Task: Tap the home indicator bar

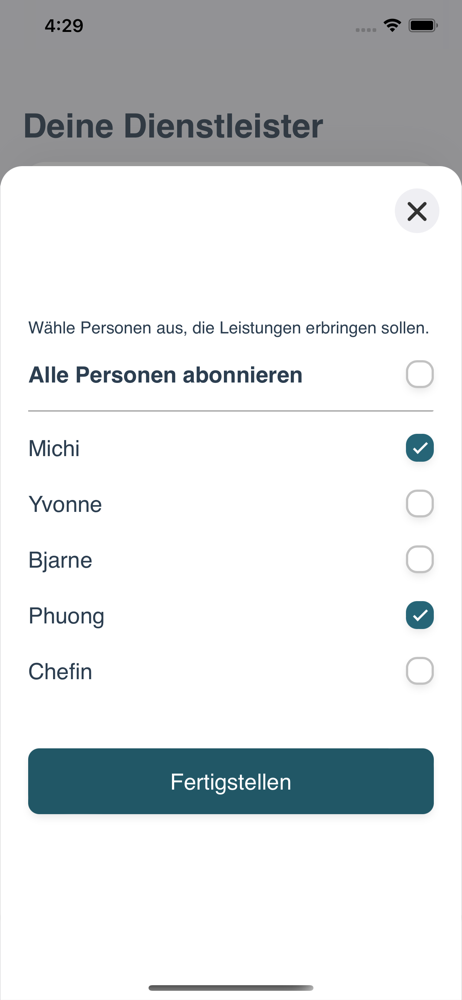Action: click(x=231, y=988)
